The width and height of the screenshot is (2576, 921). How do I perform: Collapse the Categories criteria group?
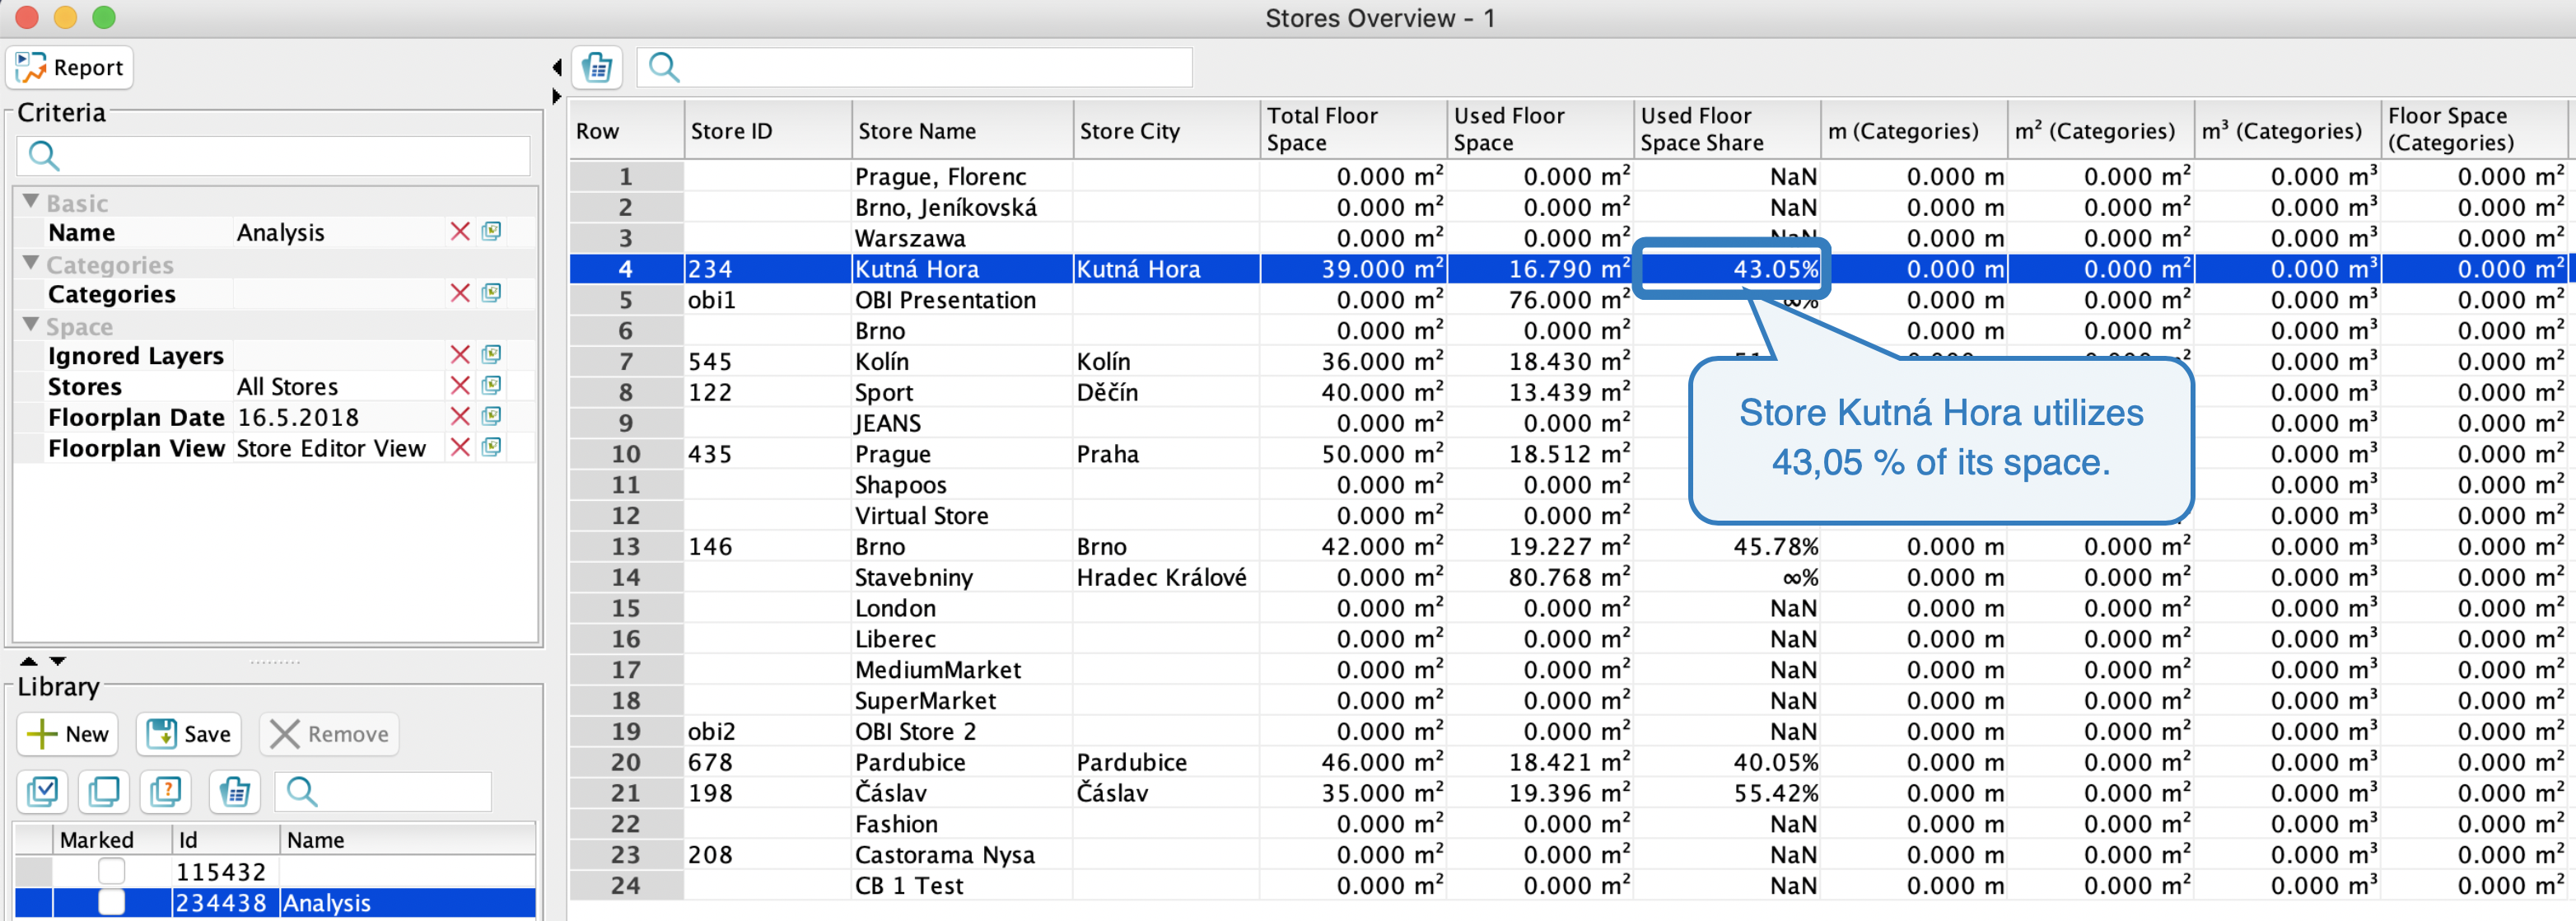point(31,264)
